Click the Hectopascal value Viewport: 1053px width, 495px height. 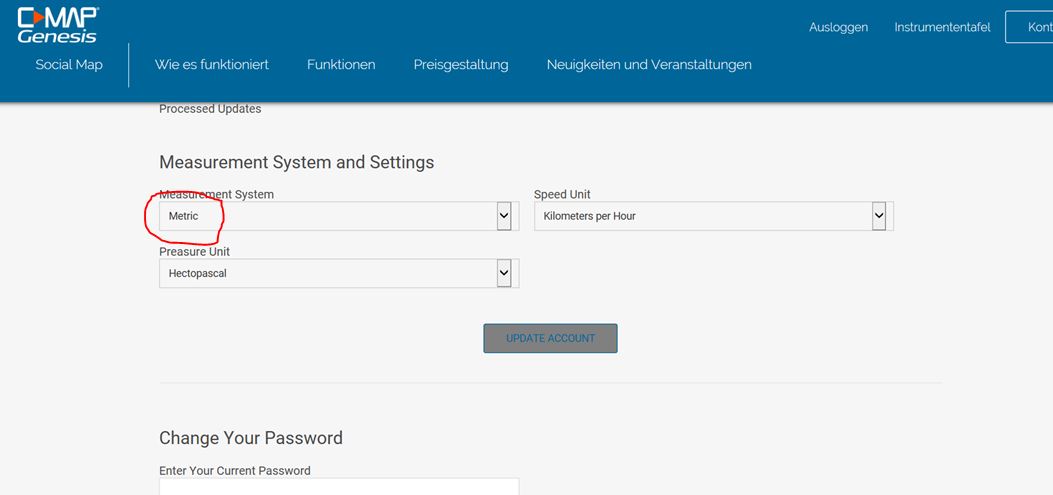[x=198, y=273]
